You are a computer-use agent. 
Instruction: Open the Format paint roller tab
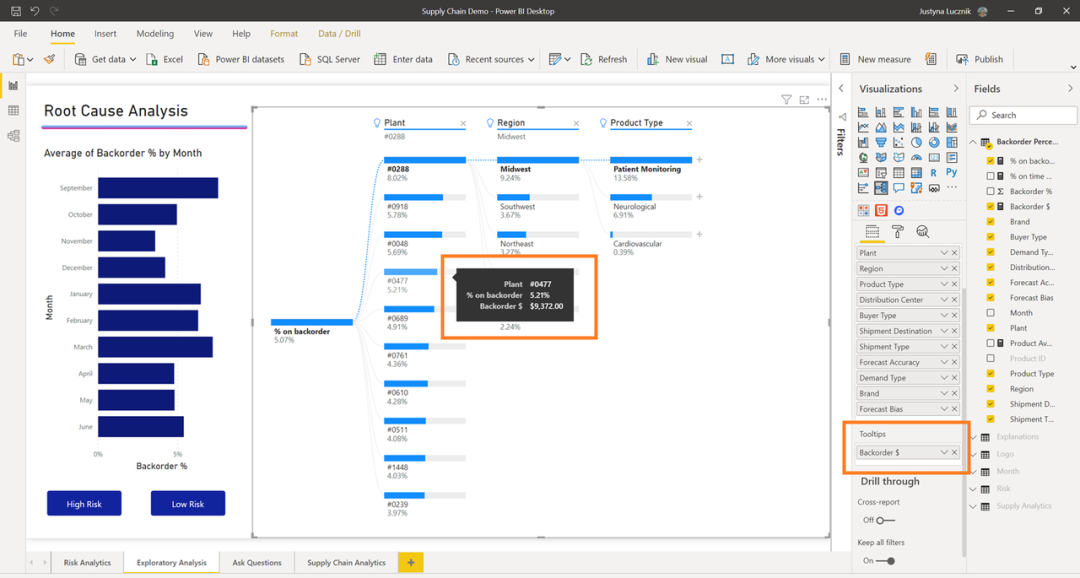(x=897, y=231)
